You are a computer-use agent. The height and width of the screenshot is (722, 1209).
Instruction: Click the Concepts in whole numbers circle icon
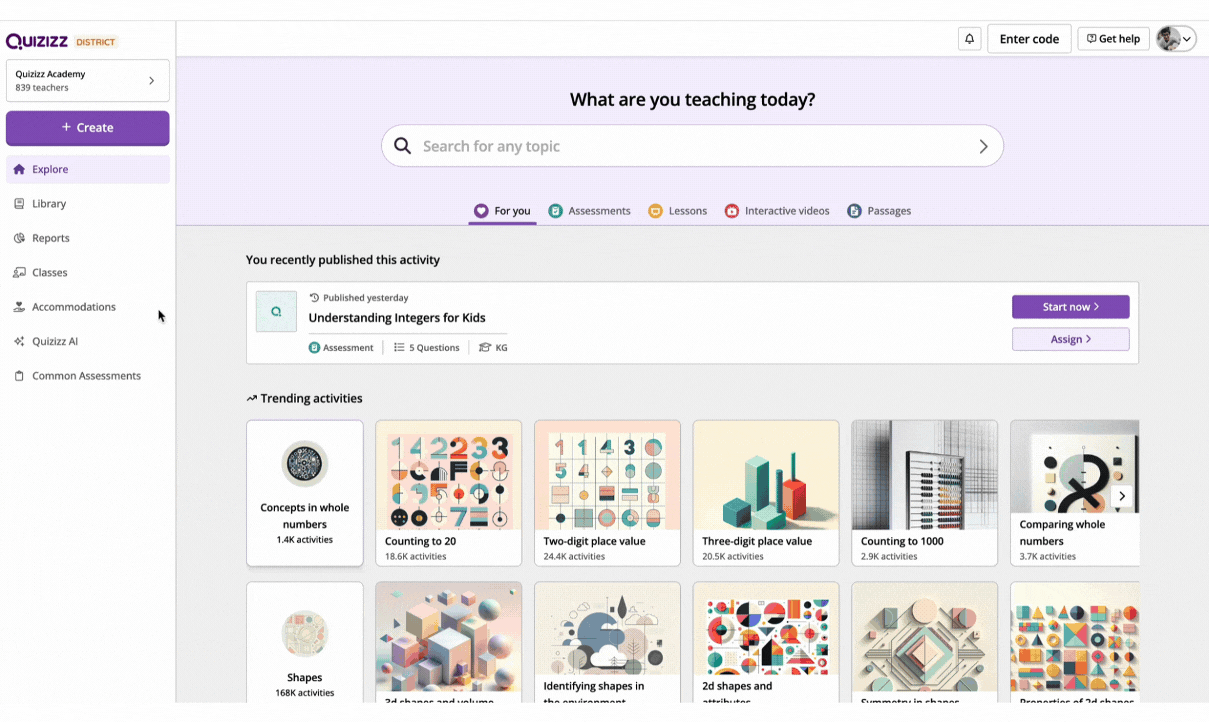point(304,464)
